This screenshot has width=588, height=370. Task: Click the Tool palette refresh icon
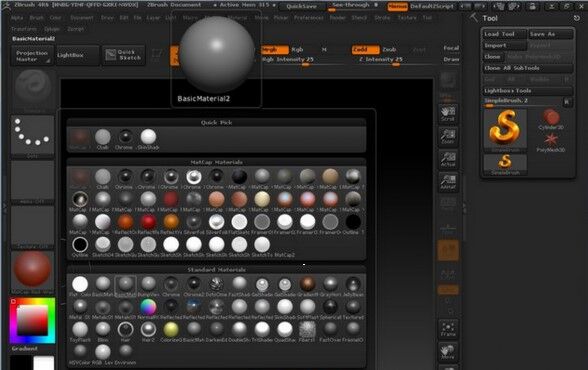click(x=576, y=18)
